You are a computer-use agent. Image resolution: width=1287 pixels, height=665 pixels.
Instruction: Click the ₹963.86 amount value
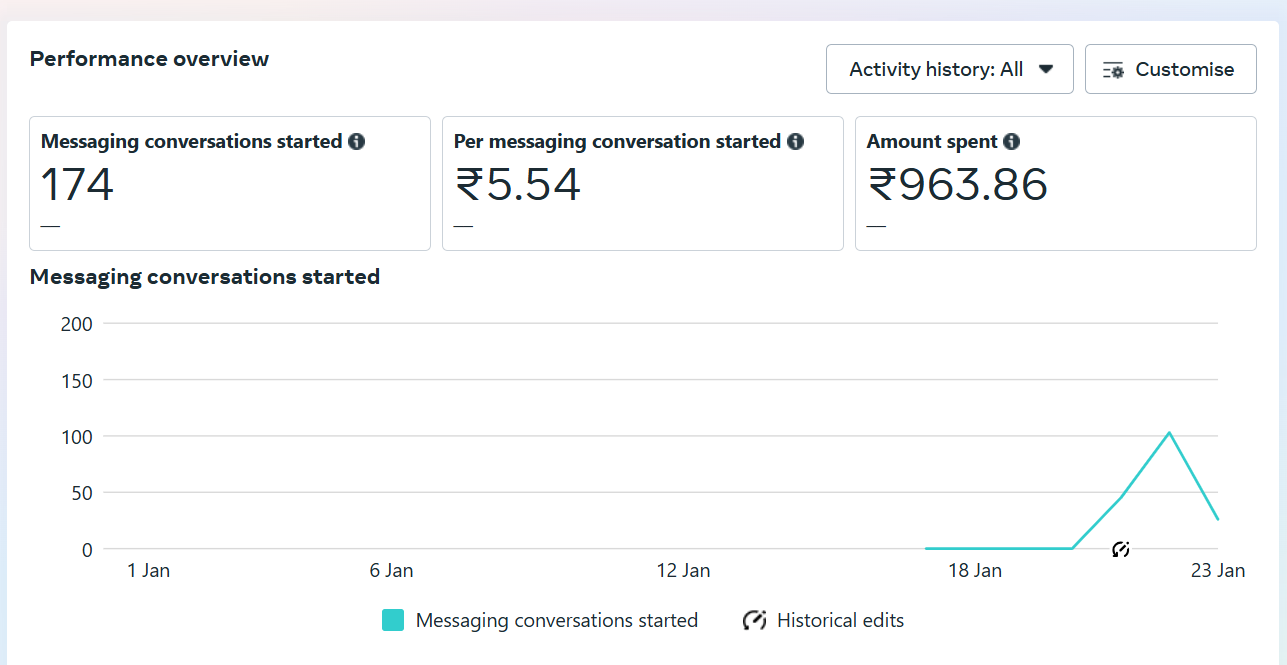pos(958,185)
